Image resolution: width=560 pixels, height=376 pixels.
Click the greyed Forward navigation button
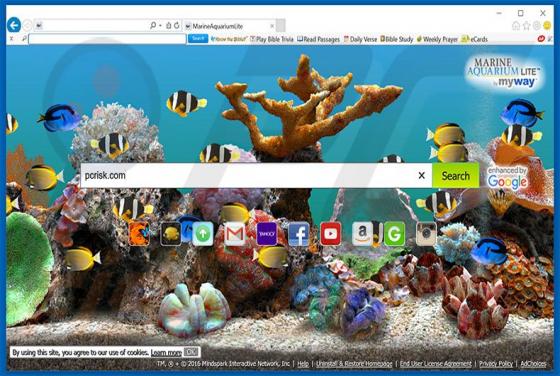(28, 26)
